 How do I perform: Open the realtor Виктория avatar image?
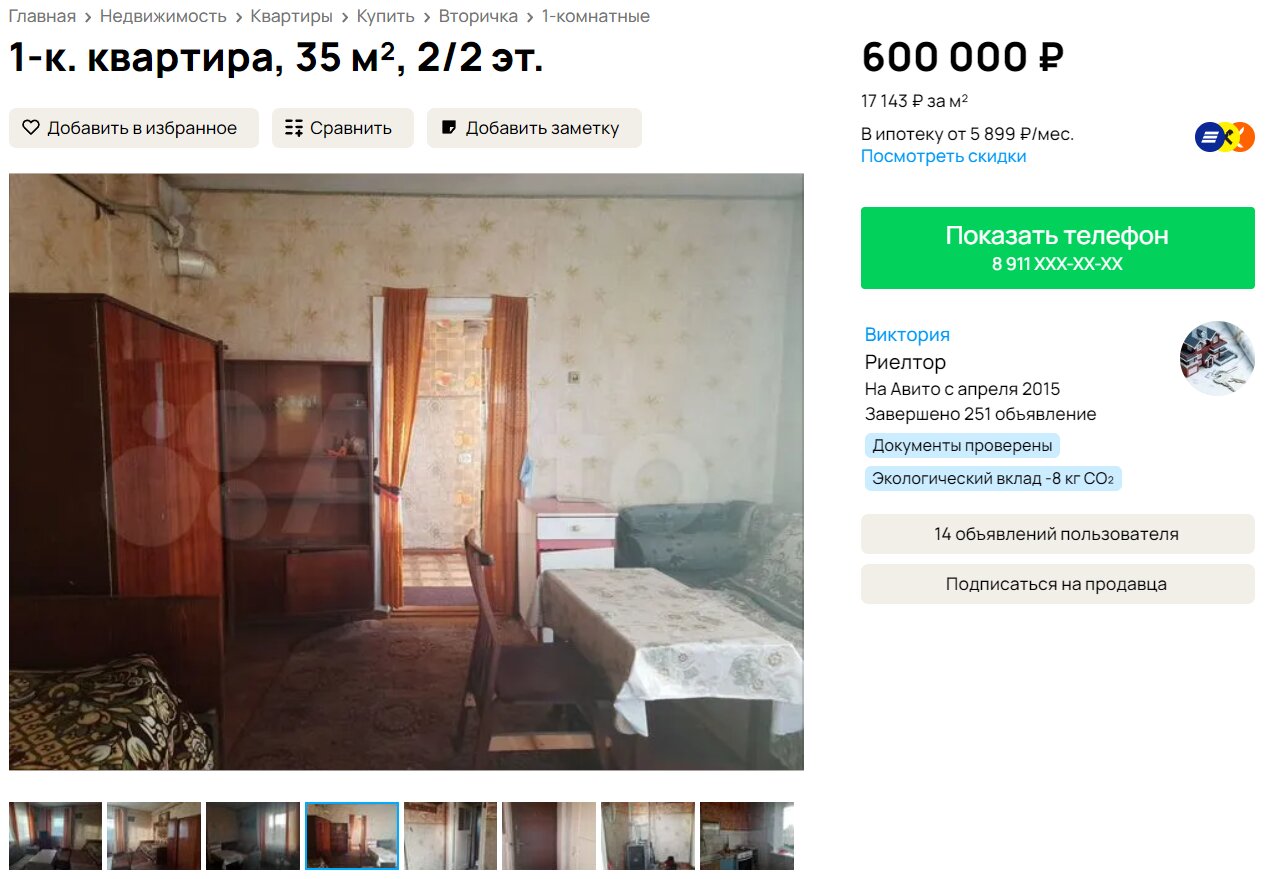point(1217,358)
